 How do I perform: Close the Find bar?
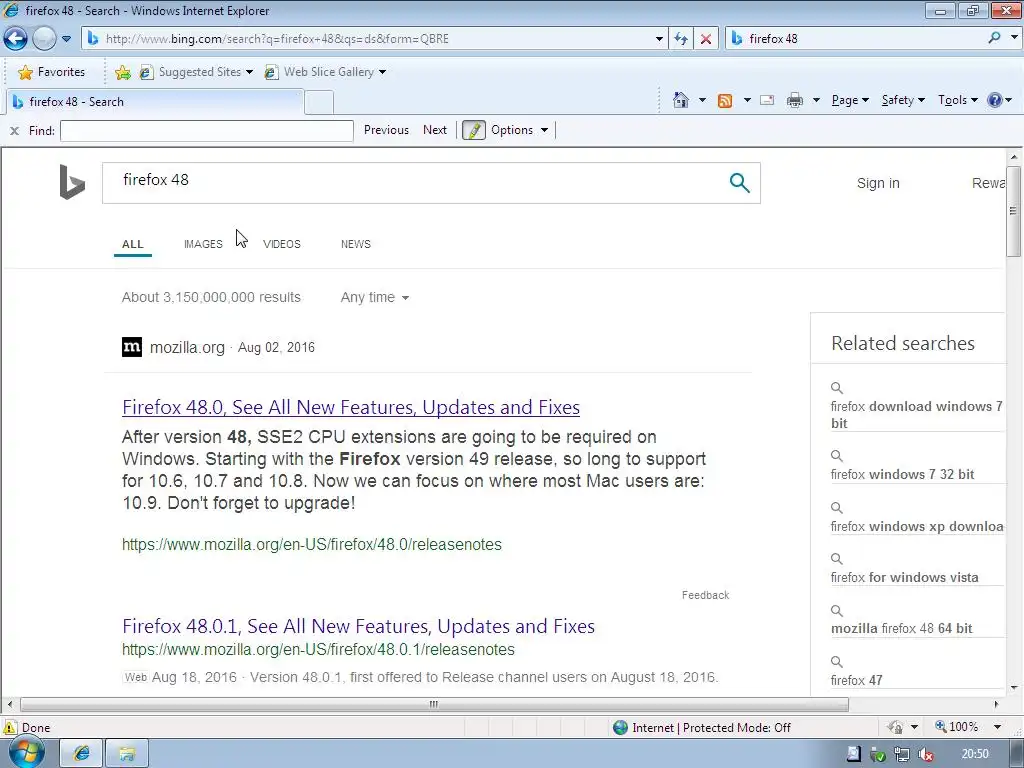[14, 131]
